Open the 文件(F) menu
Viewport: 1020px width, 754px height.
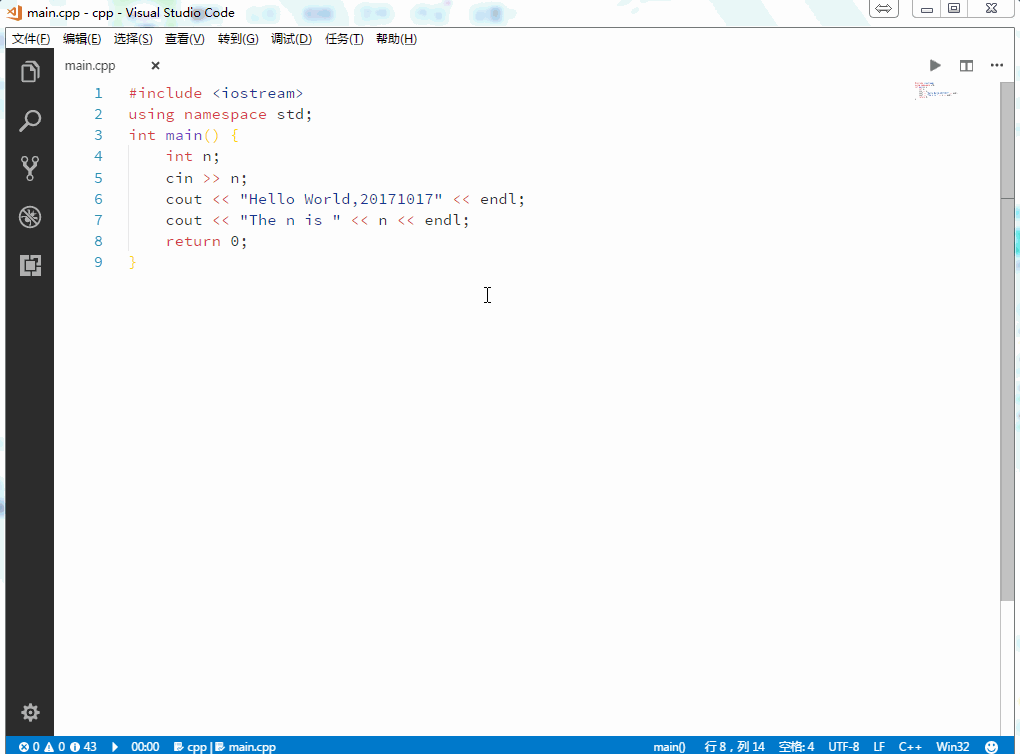(31, 39)
